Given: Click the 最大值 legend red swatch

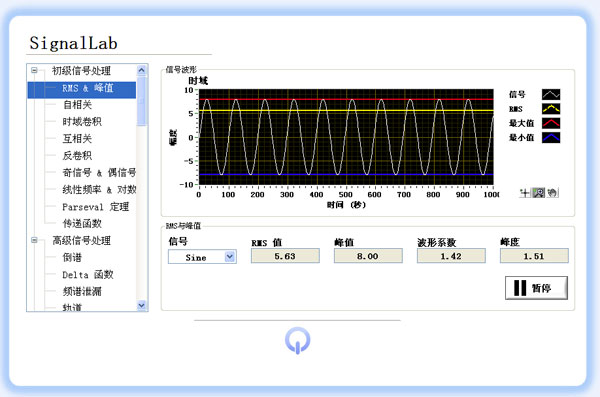Looking at the screenshot, I should (x=551, y=123).
